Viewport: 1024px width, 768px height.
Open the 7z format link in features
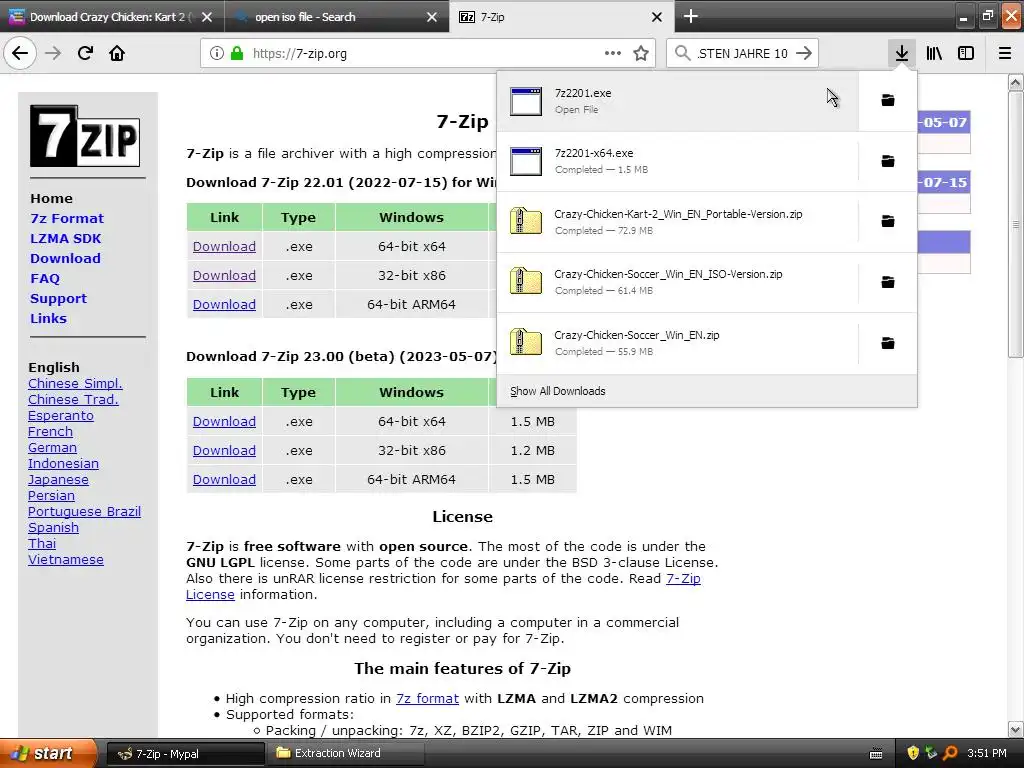click(x=427, y=698)
